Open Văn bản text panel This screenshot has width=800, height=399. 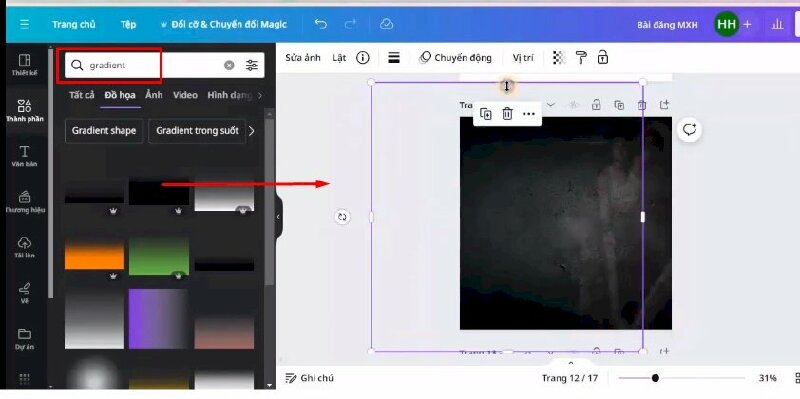(24, 156)
